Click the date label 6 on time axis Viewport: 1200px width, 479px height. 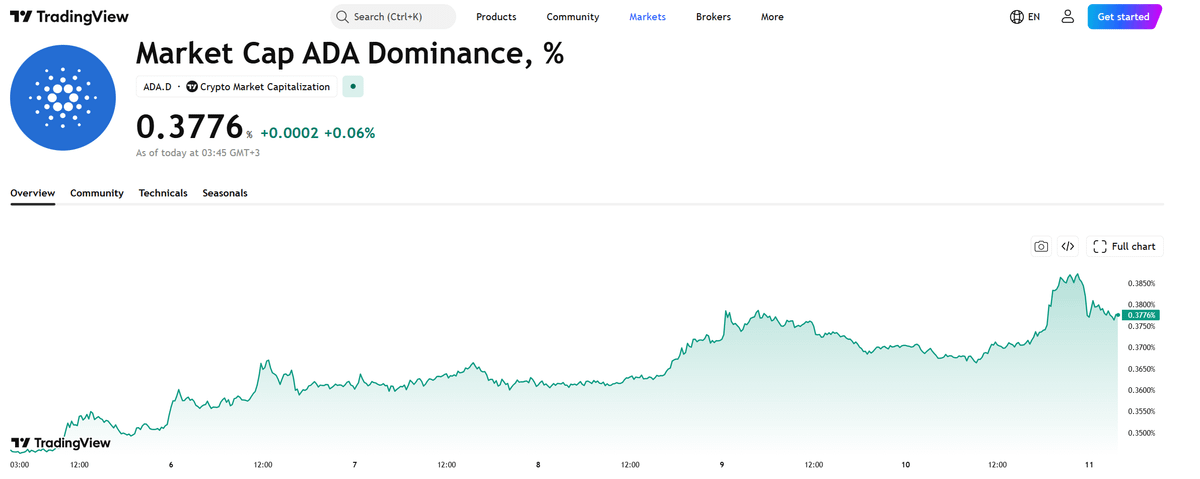tap(171, 465)
